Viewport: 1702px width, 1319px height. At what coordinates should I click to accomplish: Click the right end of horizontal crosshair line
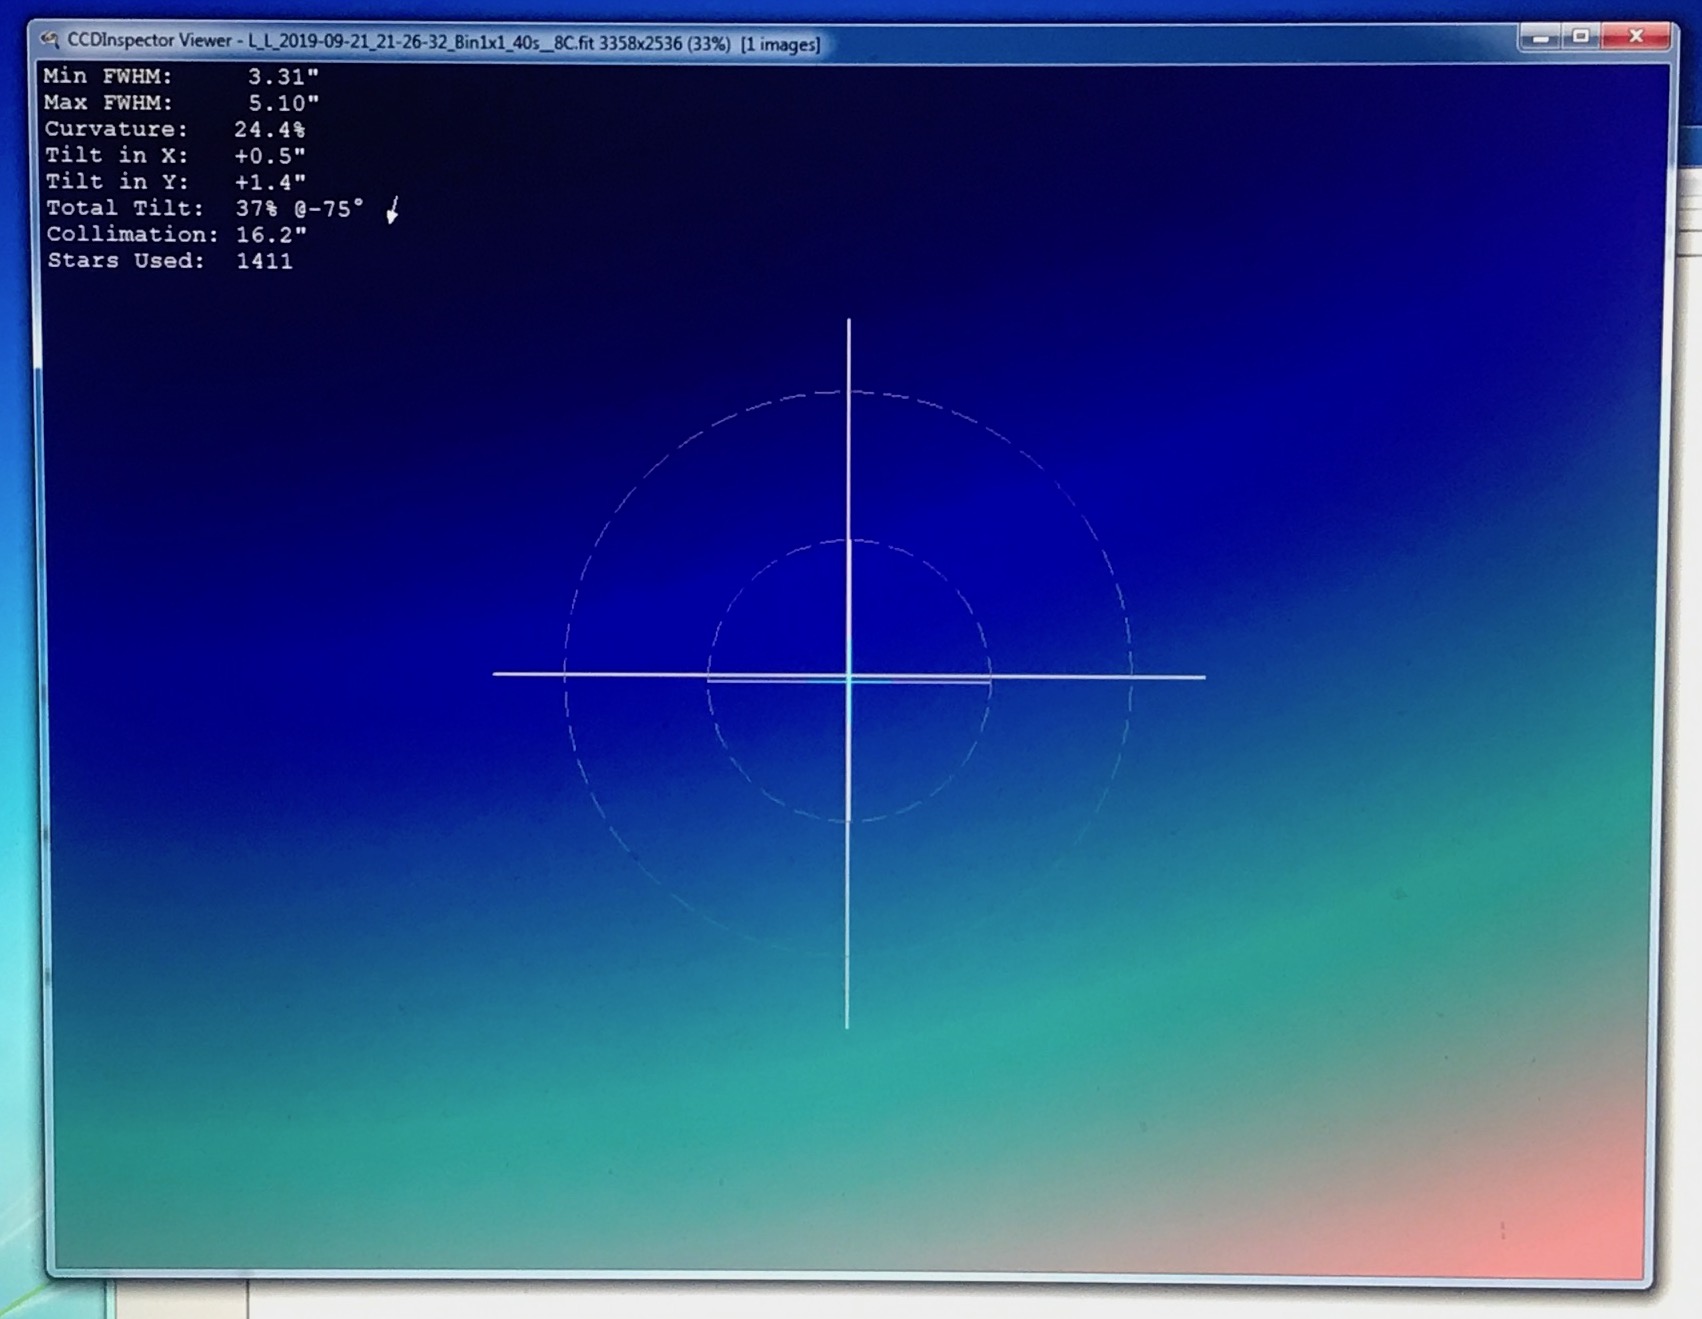[1201, 677]
